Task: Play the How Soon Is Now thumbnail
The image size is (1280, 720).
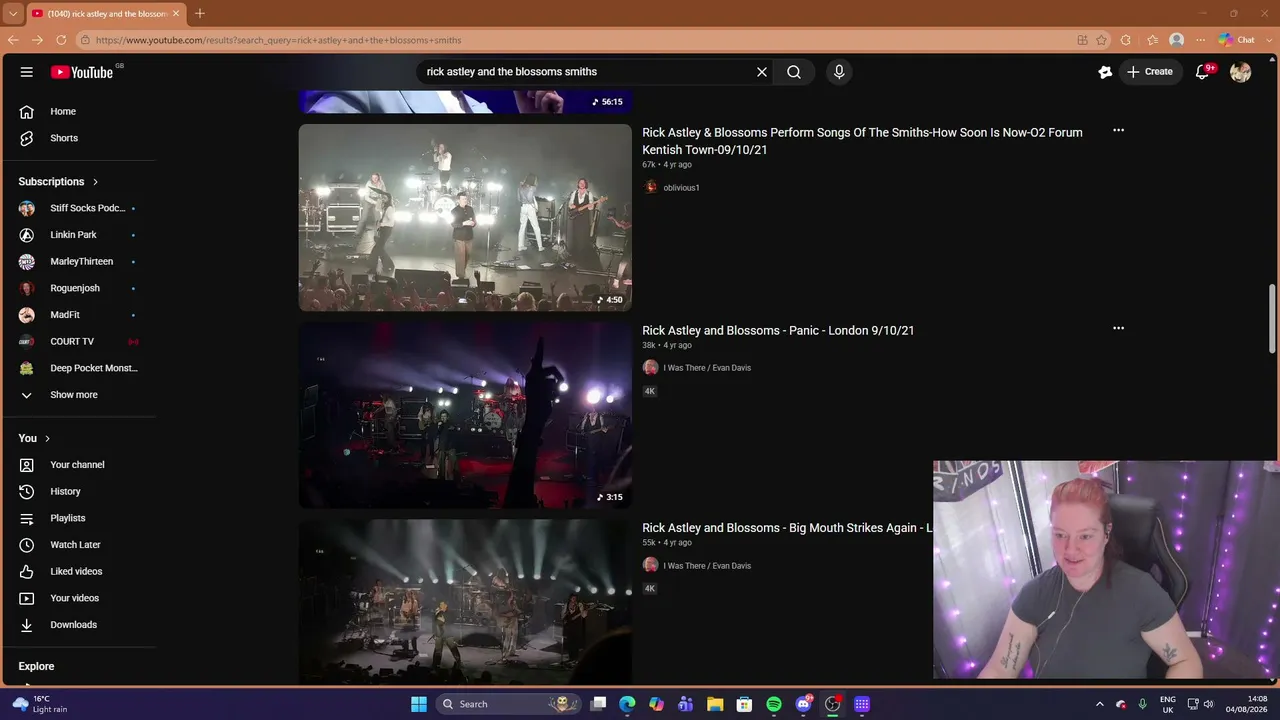Action: [465, 217]
